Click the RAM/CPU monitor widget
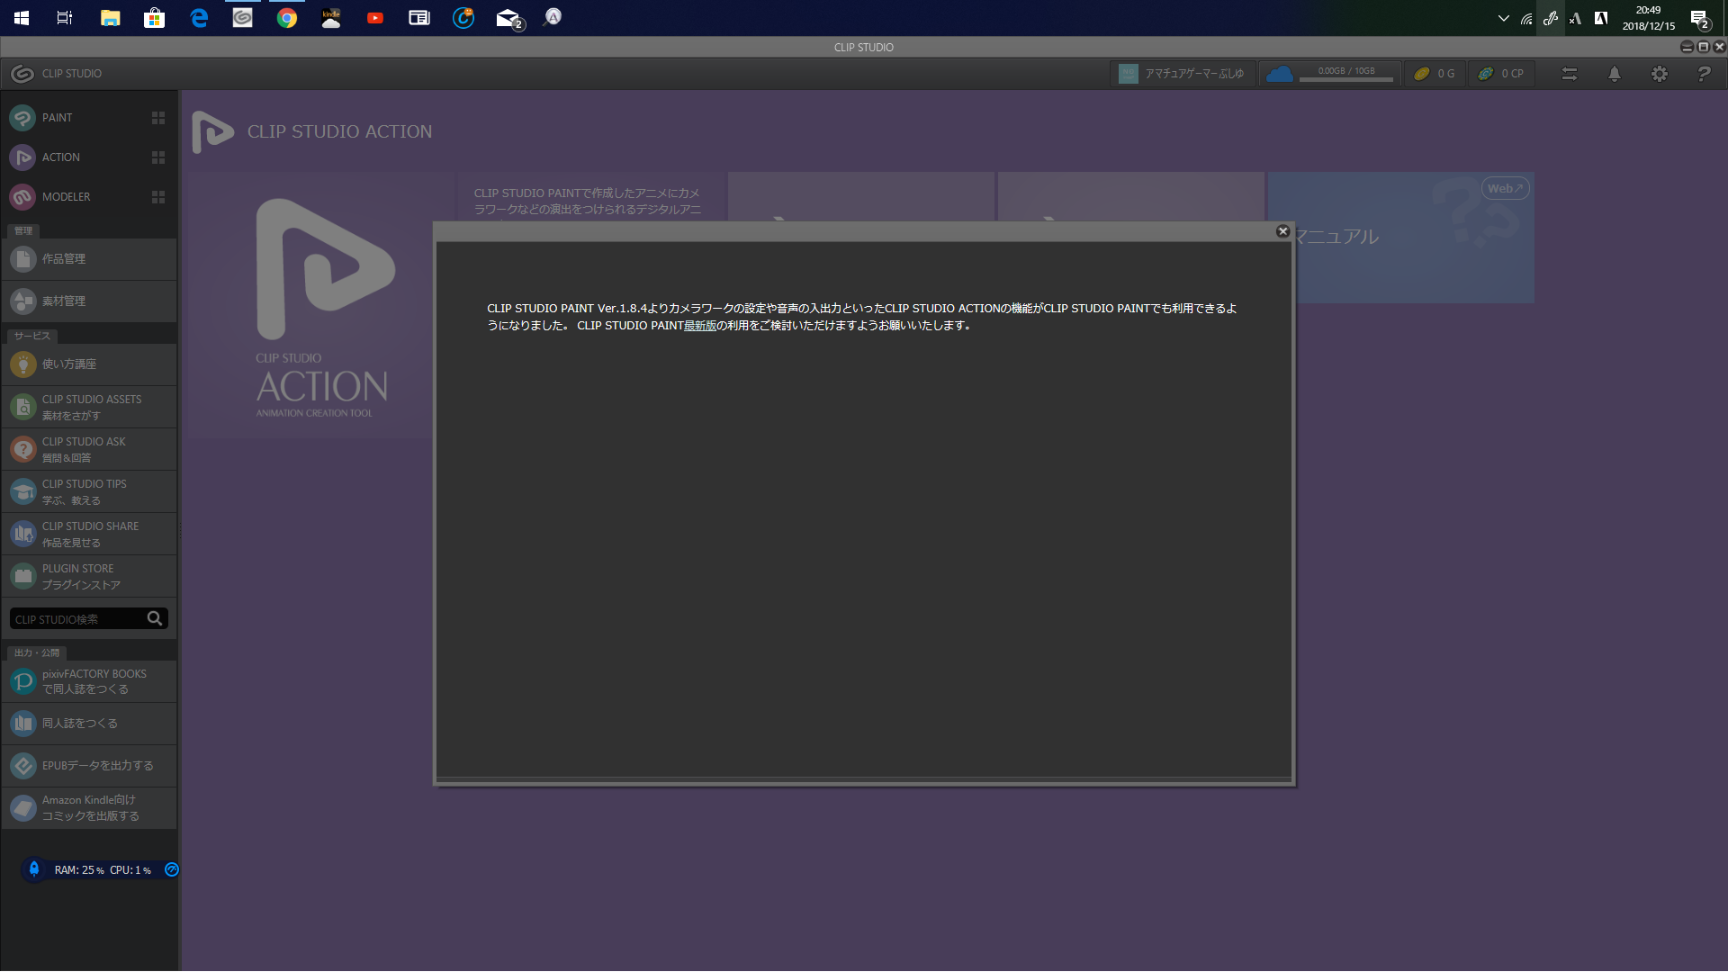Screen dimensions: 1728x972 pyautogui.click(x=101, y=870)
